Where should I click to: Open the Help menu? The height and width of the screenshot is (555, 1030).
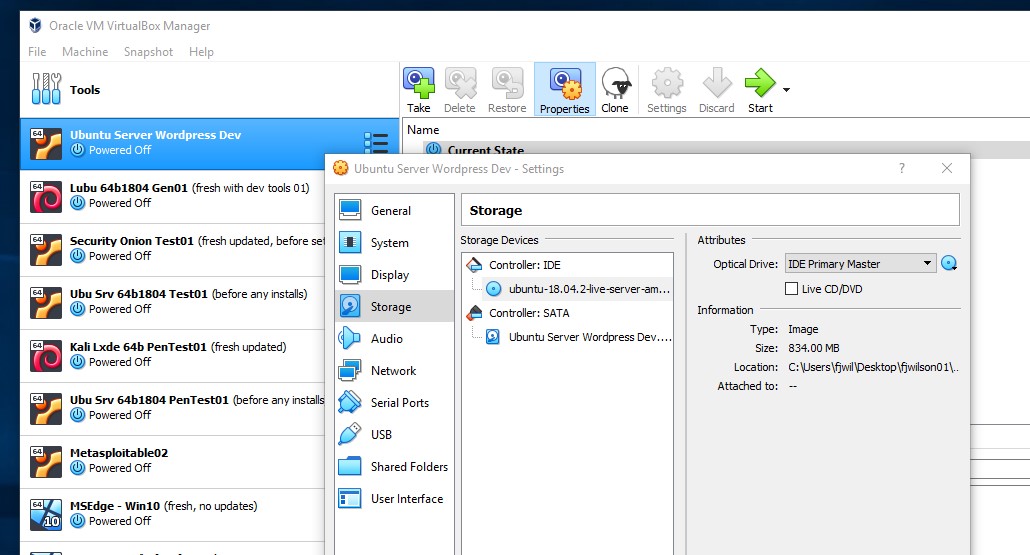tap(201, 52)
